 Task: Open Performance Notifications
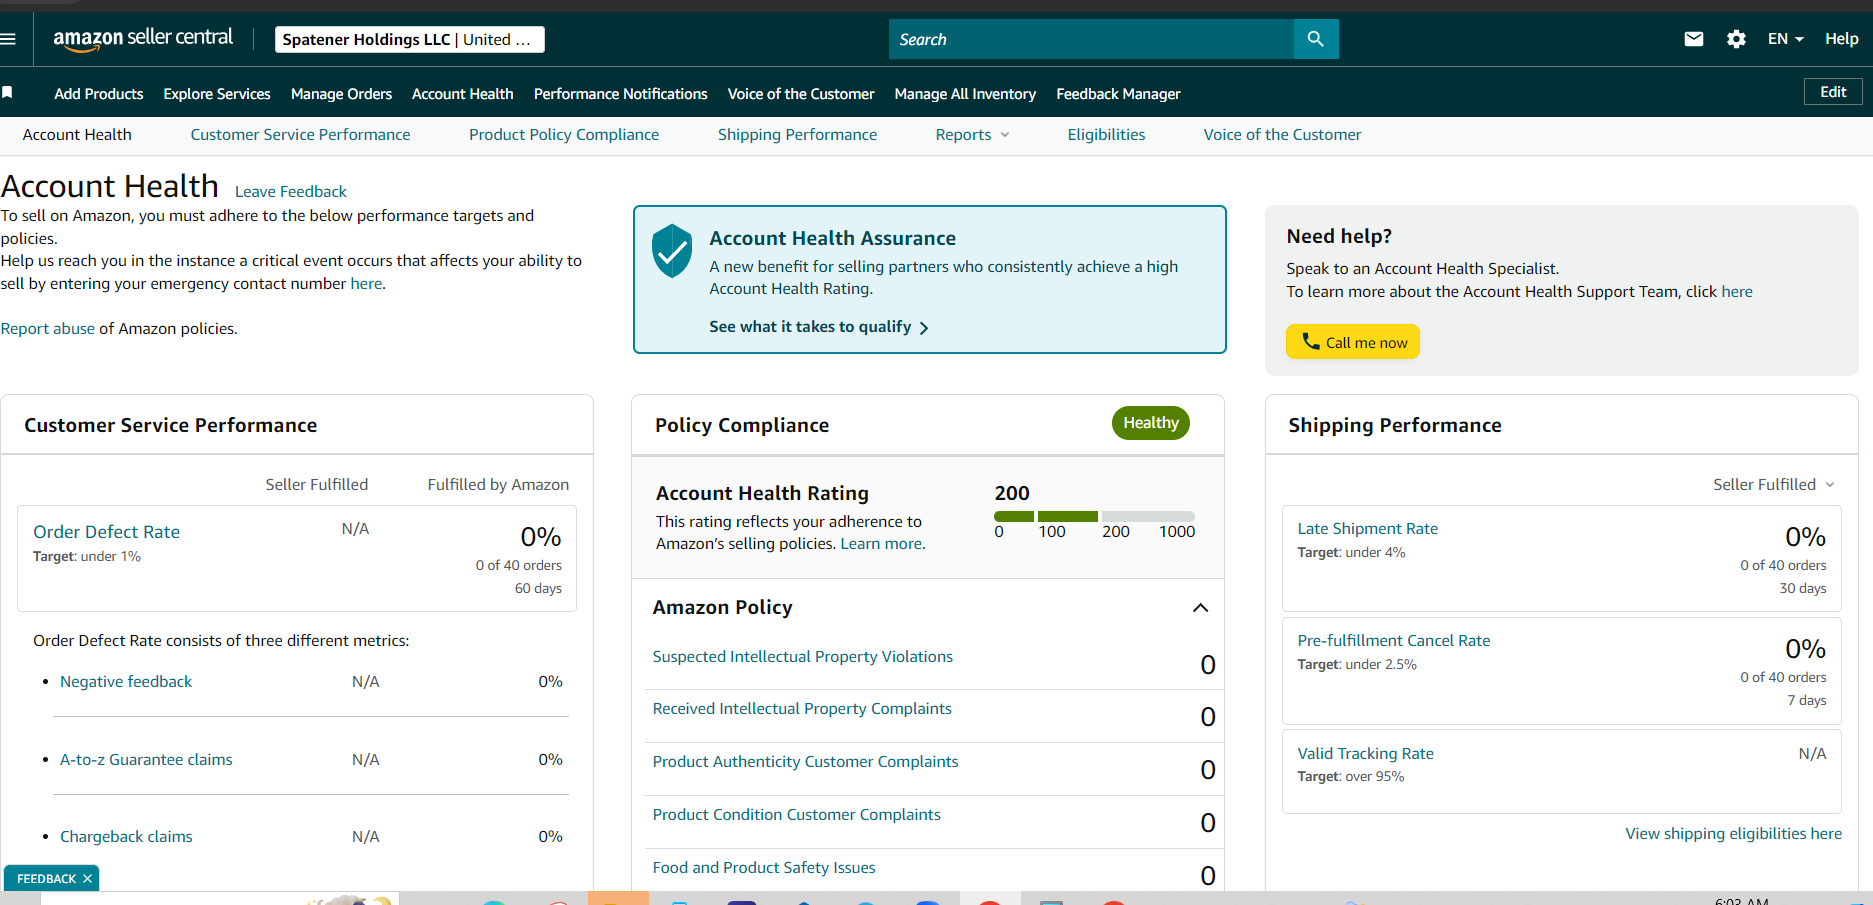click(x=620, y=94)
